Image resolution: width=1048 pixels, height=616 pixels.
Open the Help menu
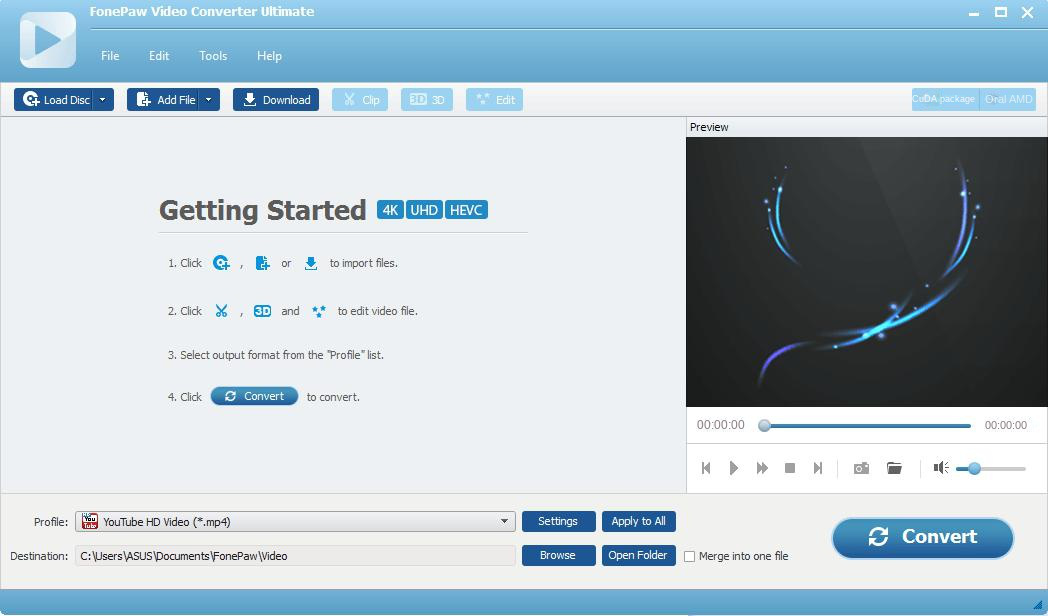tap(269, 56)
